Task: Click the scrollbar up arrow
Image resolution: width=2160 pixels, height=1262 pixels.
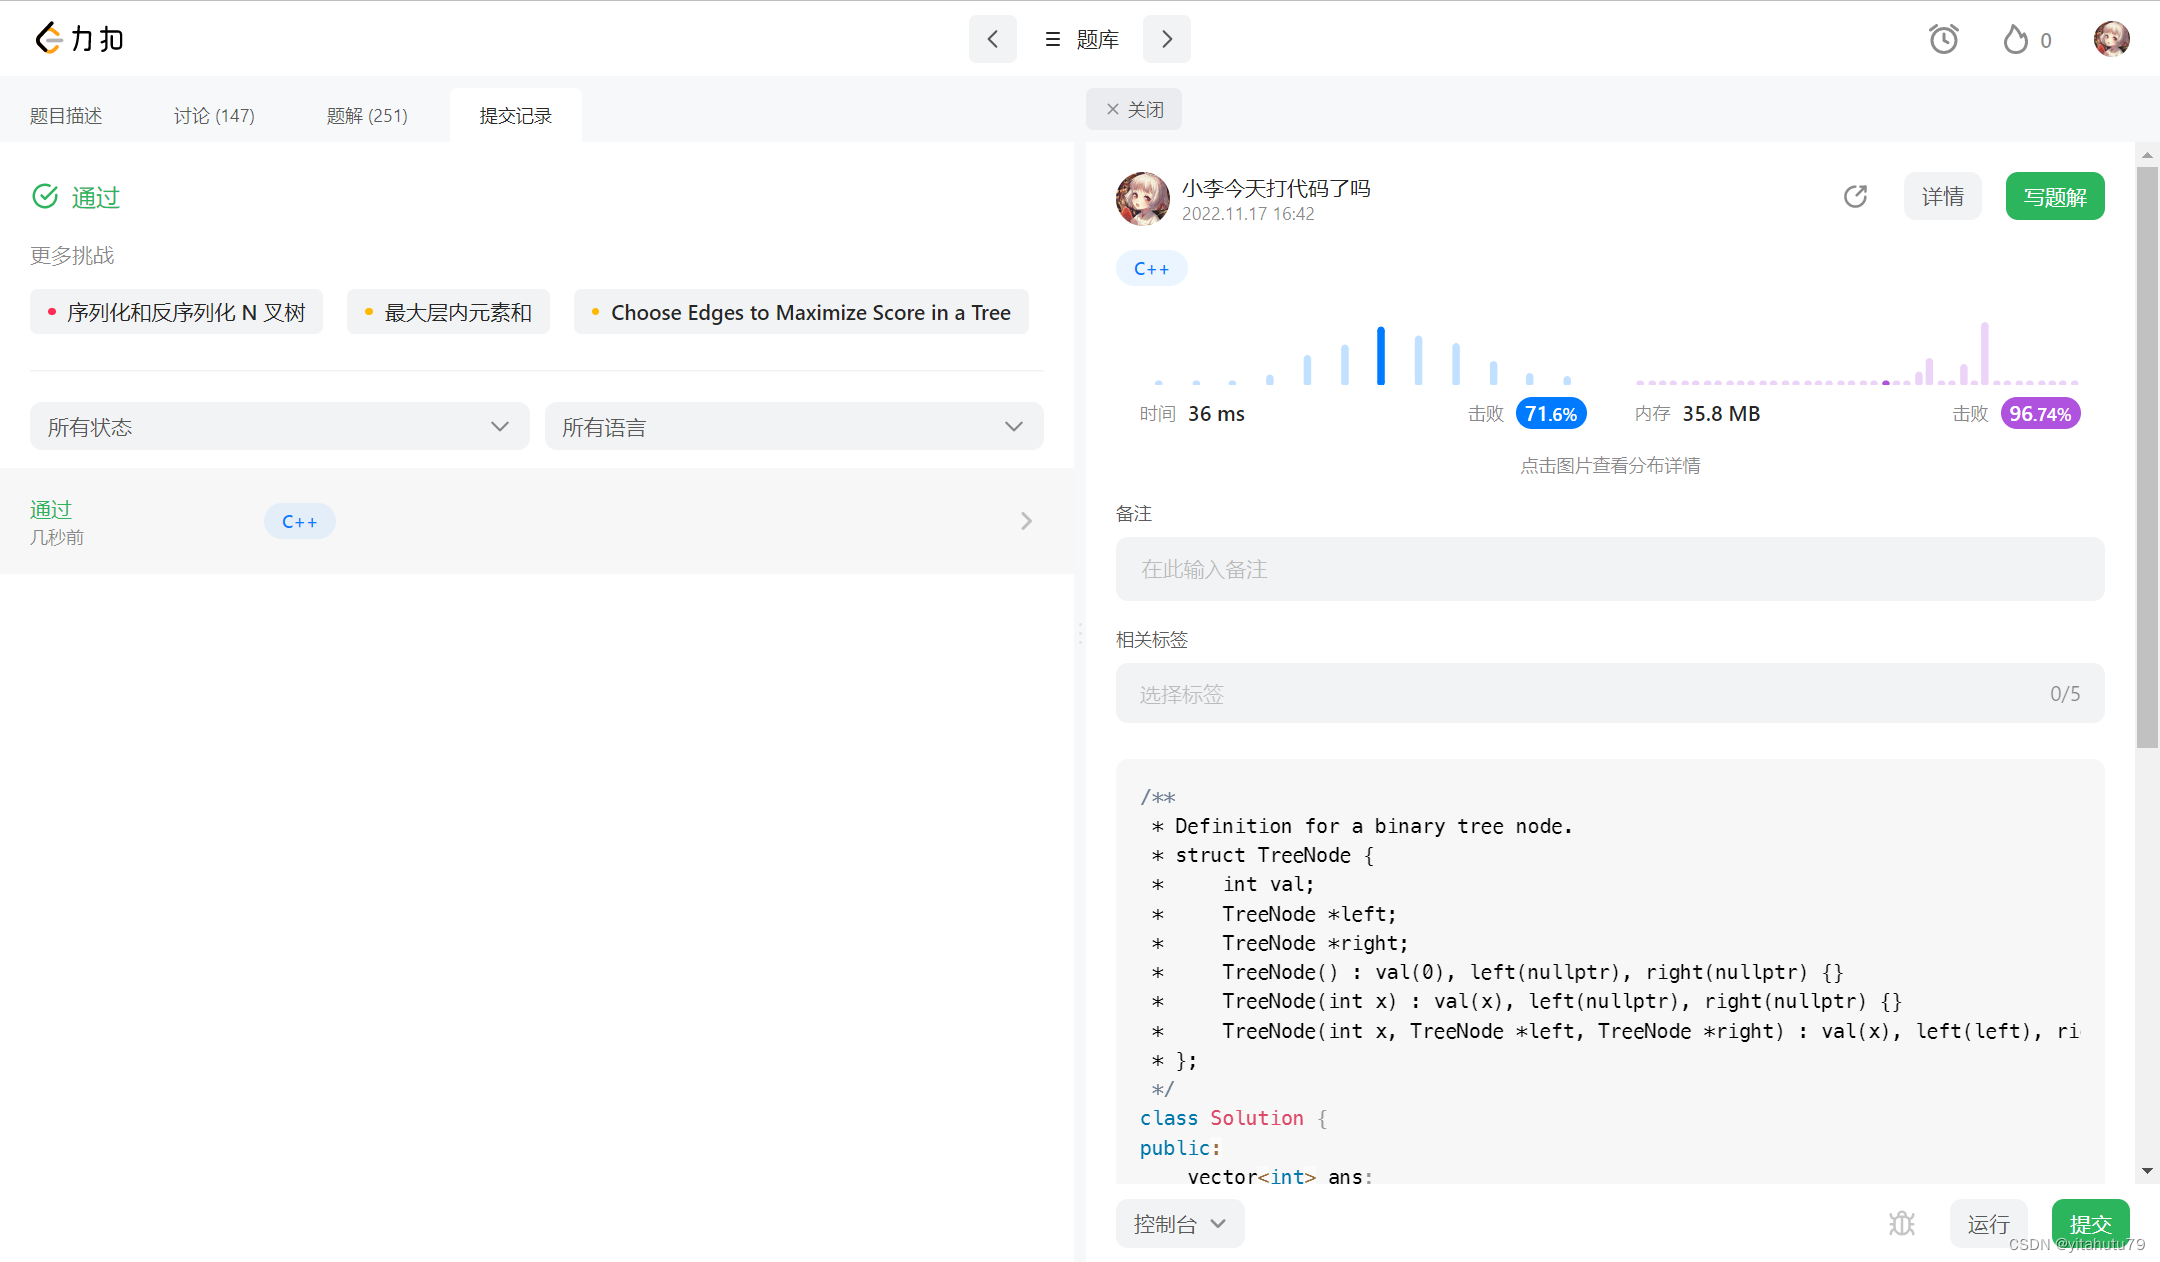Action: [x=2147, y=155]
